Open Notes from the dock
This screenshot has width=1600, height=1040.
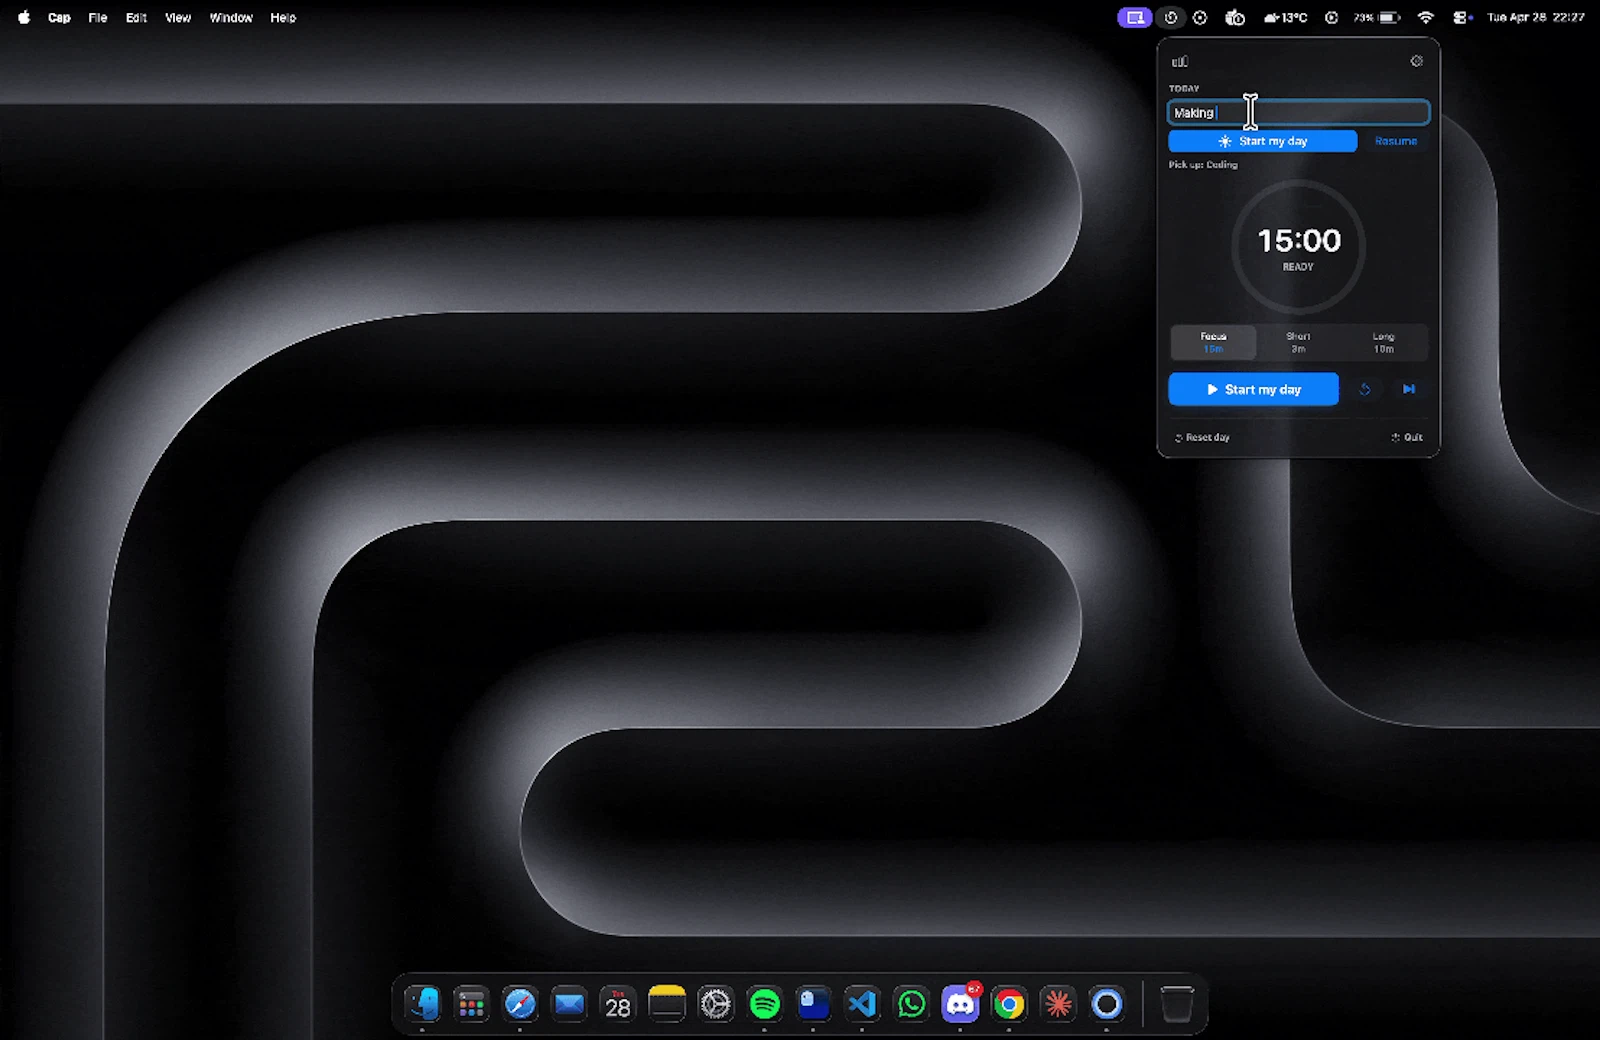click(x=667, y=1003)
